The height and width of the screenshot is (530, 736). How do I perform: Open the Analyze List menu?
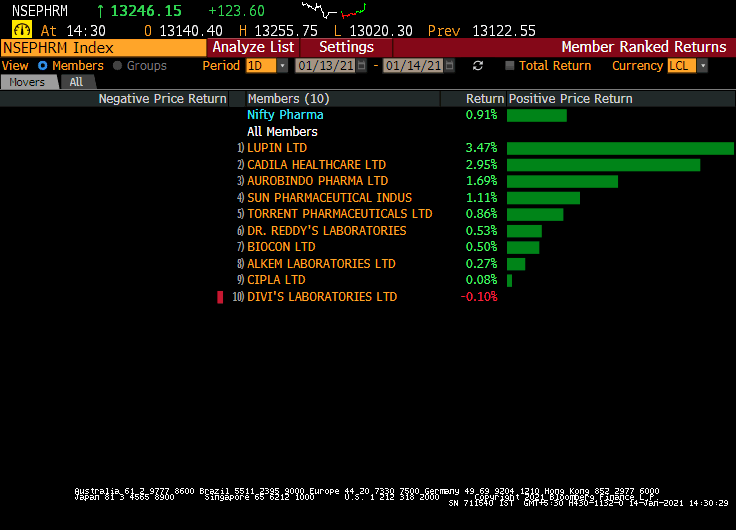point(253,47)
